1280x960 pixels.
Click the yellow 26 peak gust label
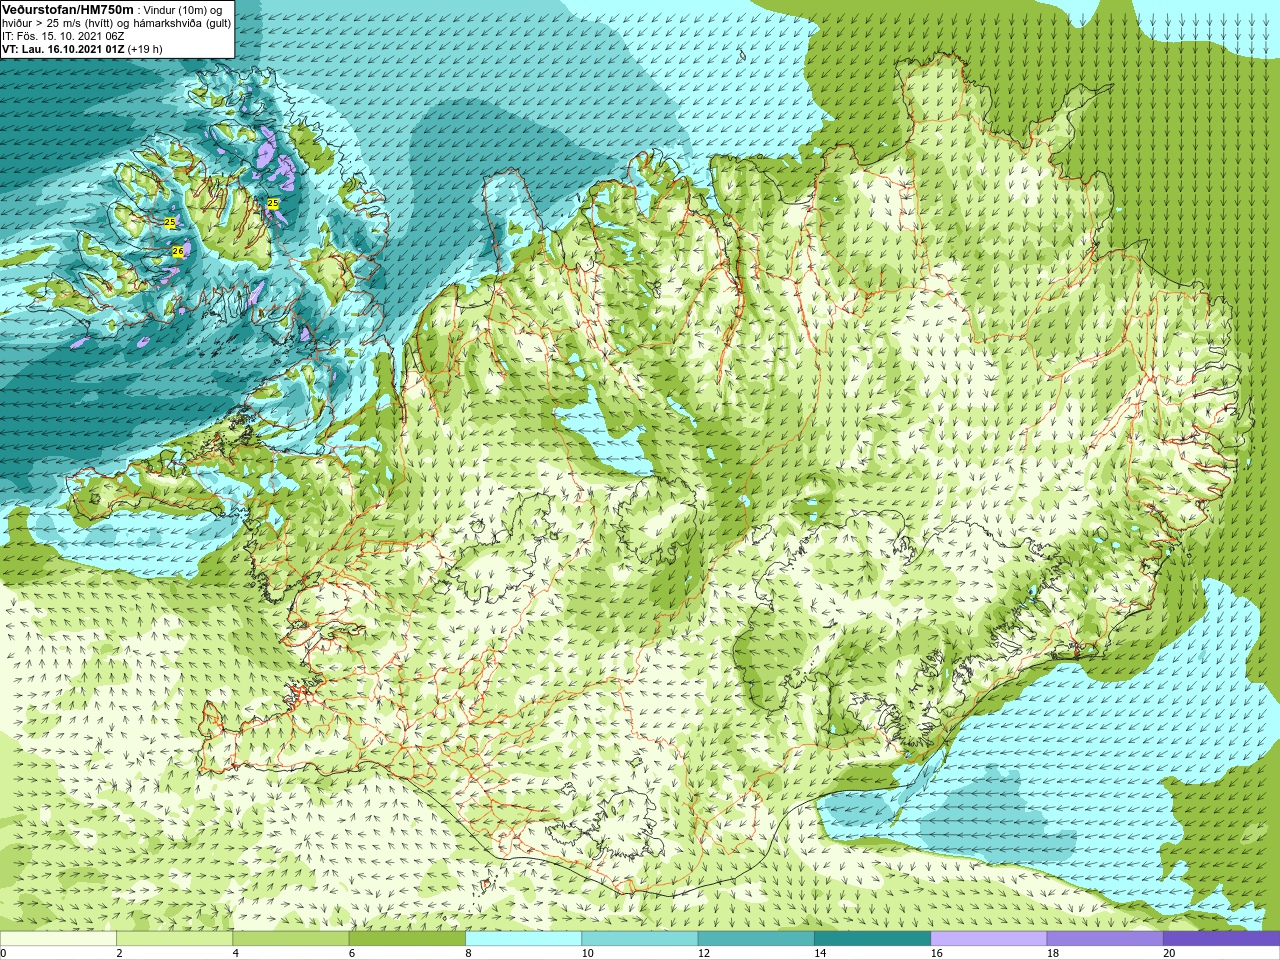pos(177,251)
